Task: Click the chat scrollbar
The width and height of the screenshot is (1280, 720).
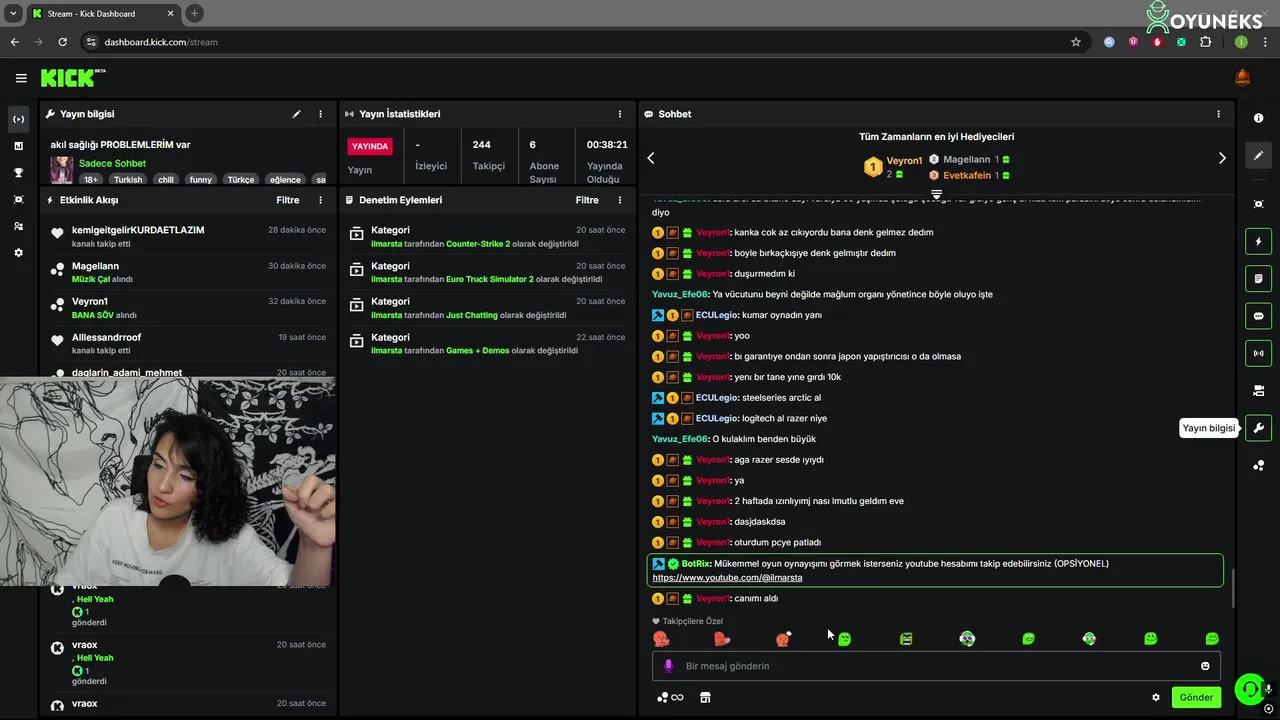Action: (1232, 588)
